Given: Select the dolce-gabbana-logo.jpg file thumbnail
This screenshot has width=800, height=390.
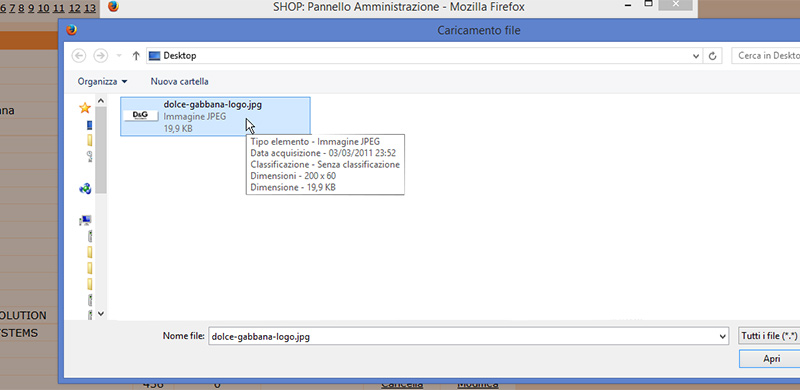Looking at the screenshot, I should (140, 116).
